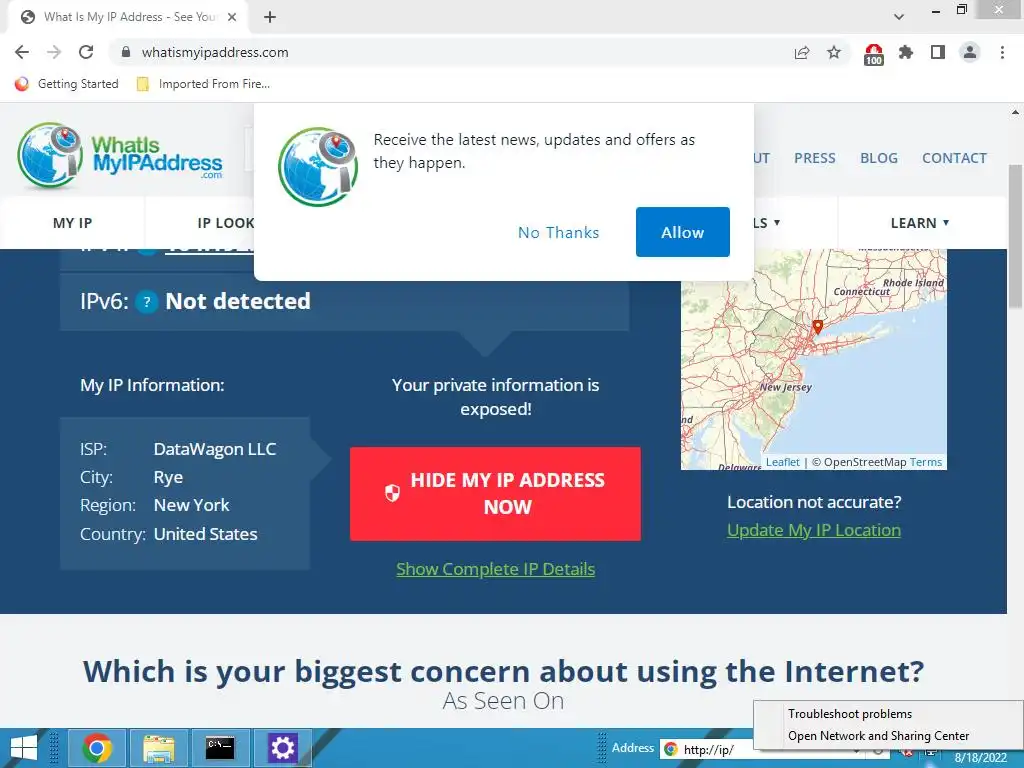1024x768 pixels.
Task: Open the Chrome profile avatar icon
Action: coord(970,52)
